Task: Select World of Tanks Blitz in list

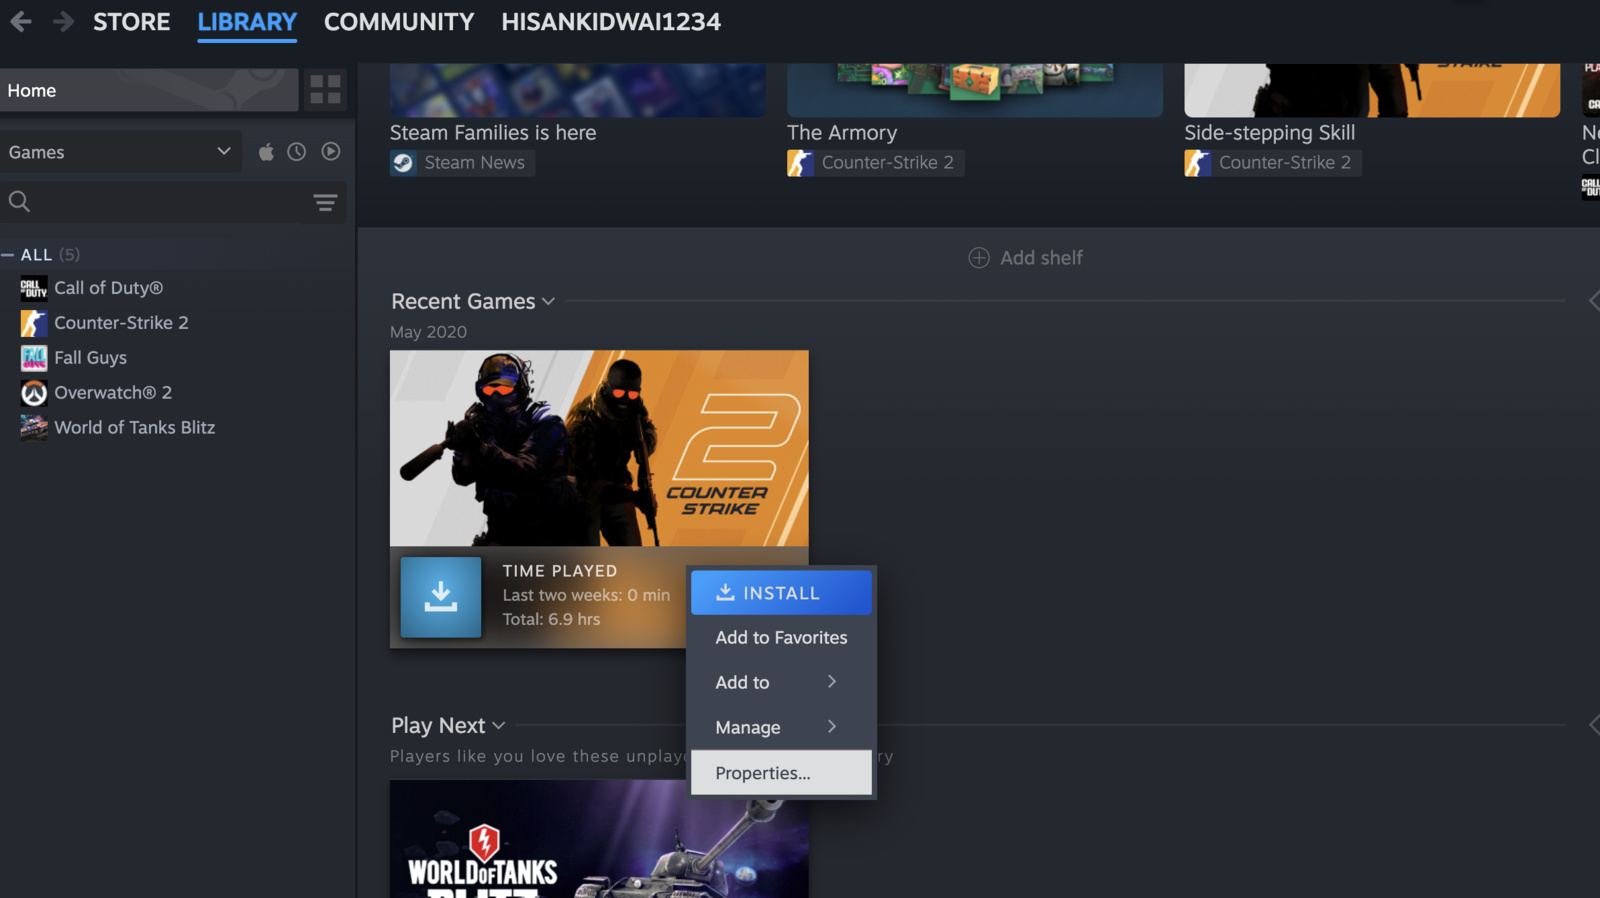Action: (x=134, y=428)
